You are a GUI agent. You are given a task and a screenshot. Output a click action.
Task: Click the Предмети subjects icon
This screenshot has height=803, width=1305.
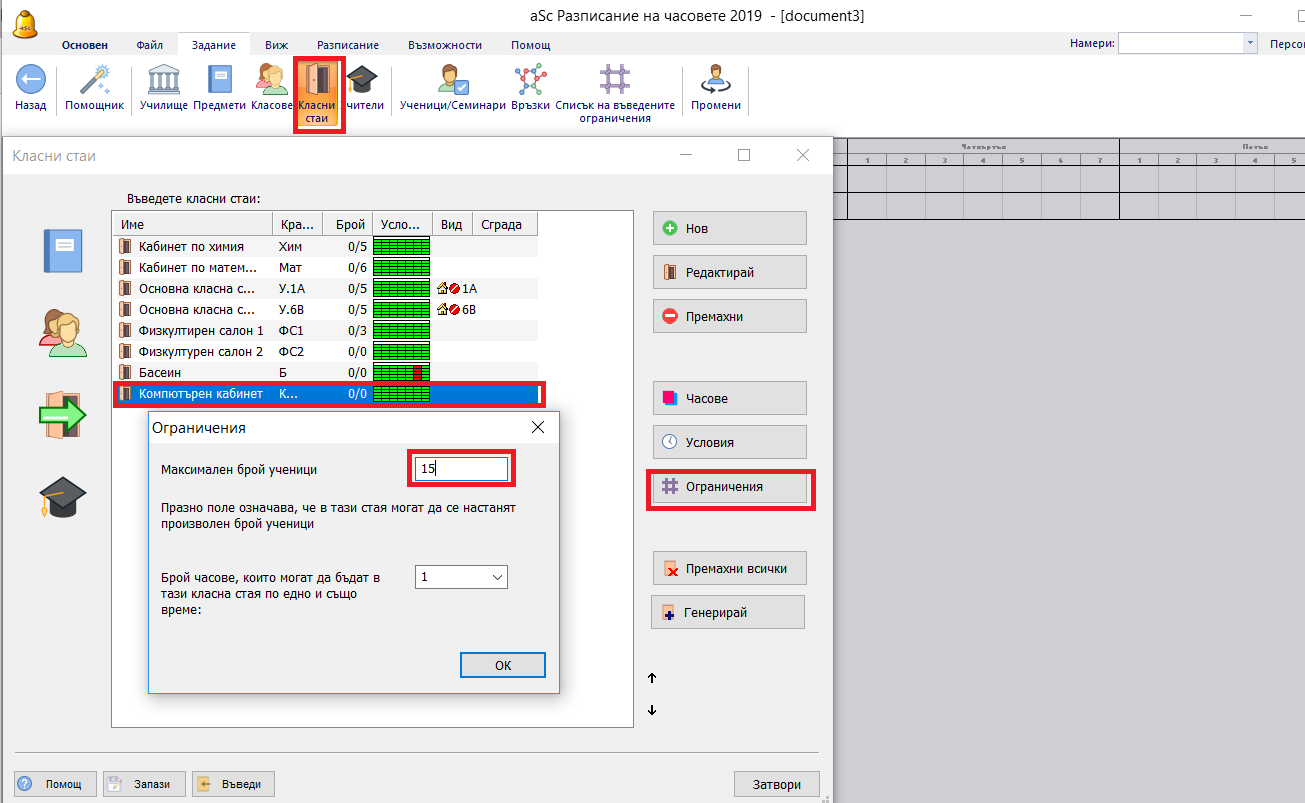coord(219,80)
